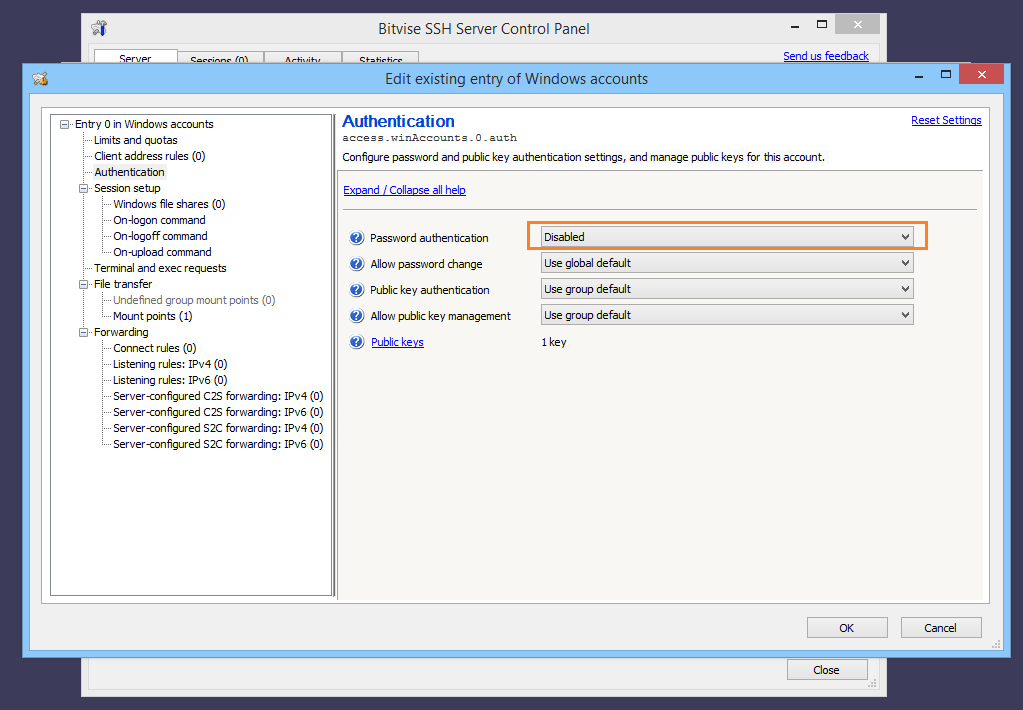
Task: Select Client address rules (0)
Action: 149,156
